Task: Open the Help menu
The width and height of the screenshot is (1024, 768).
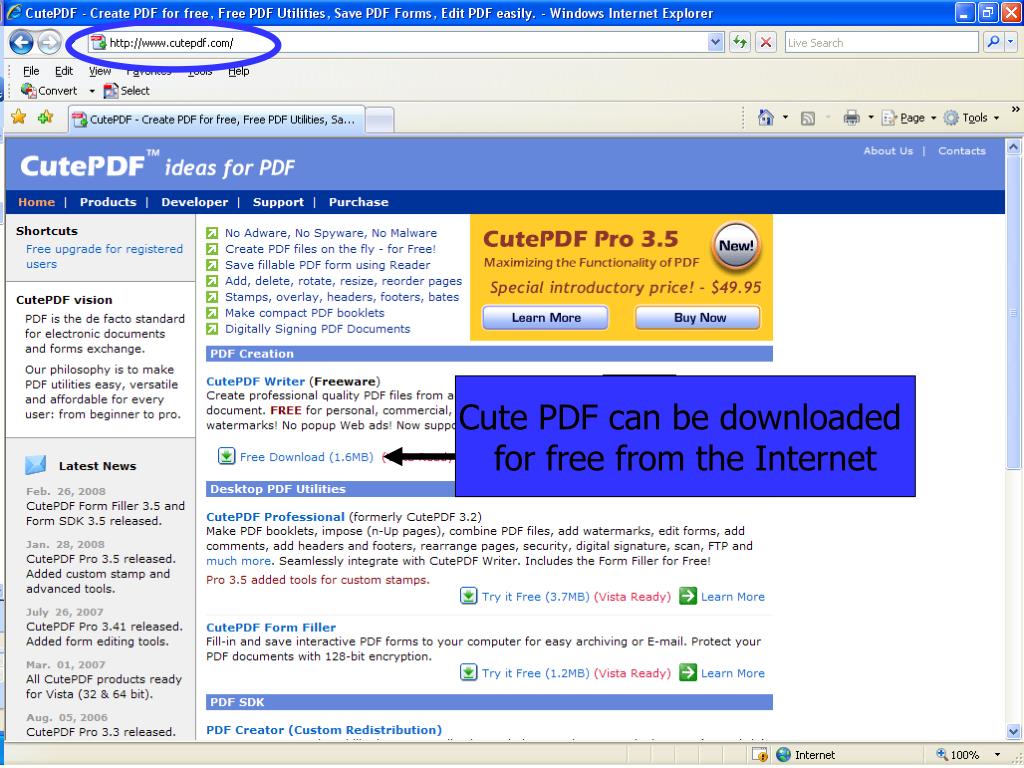Action: click(238, 71)
